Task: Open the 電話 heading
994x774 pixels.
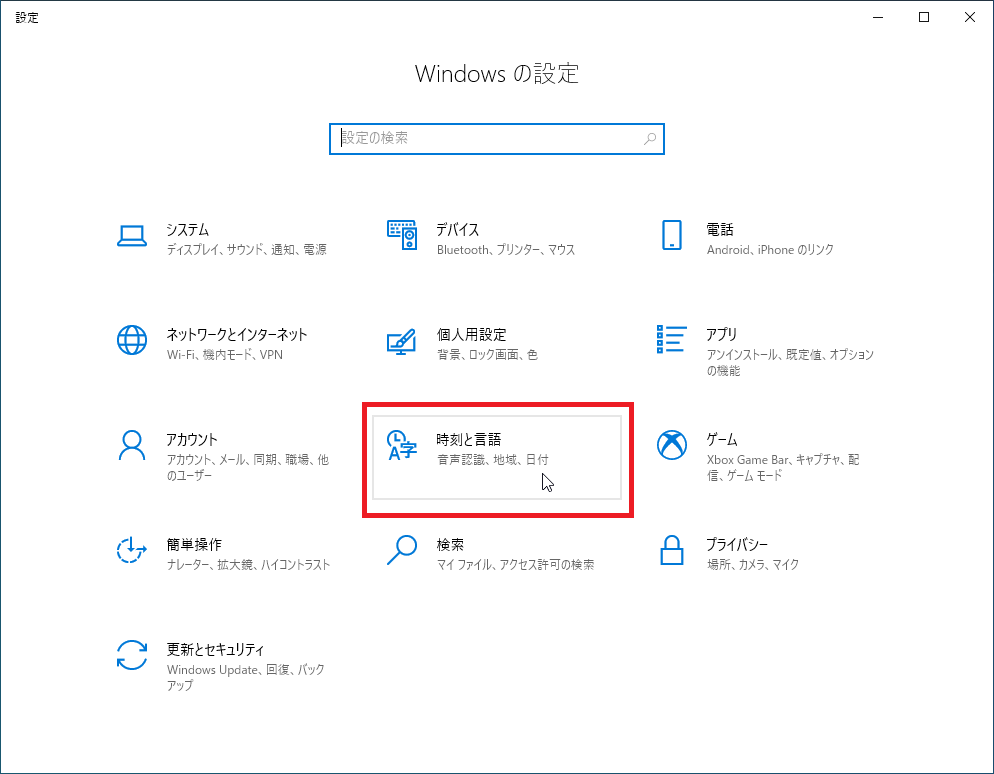Action: (x=720, y=229)
